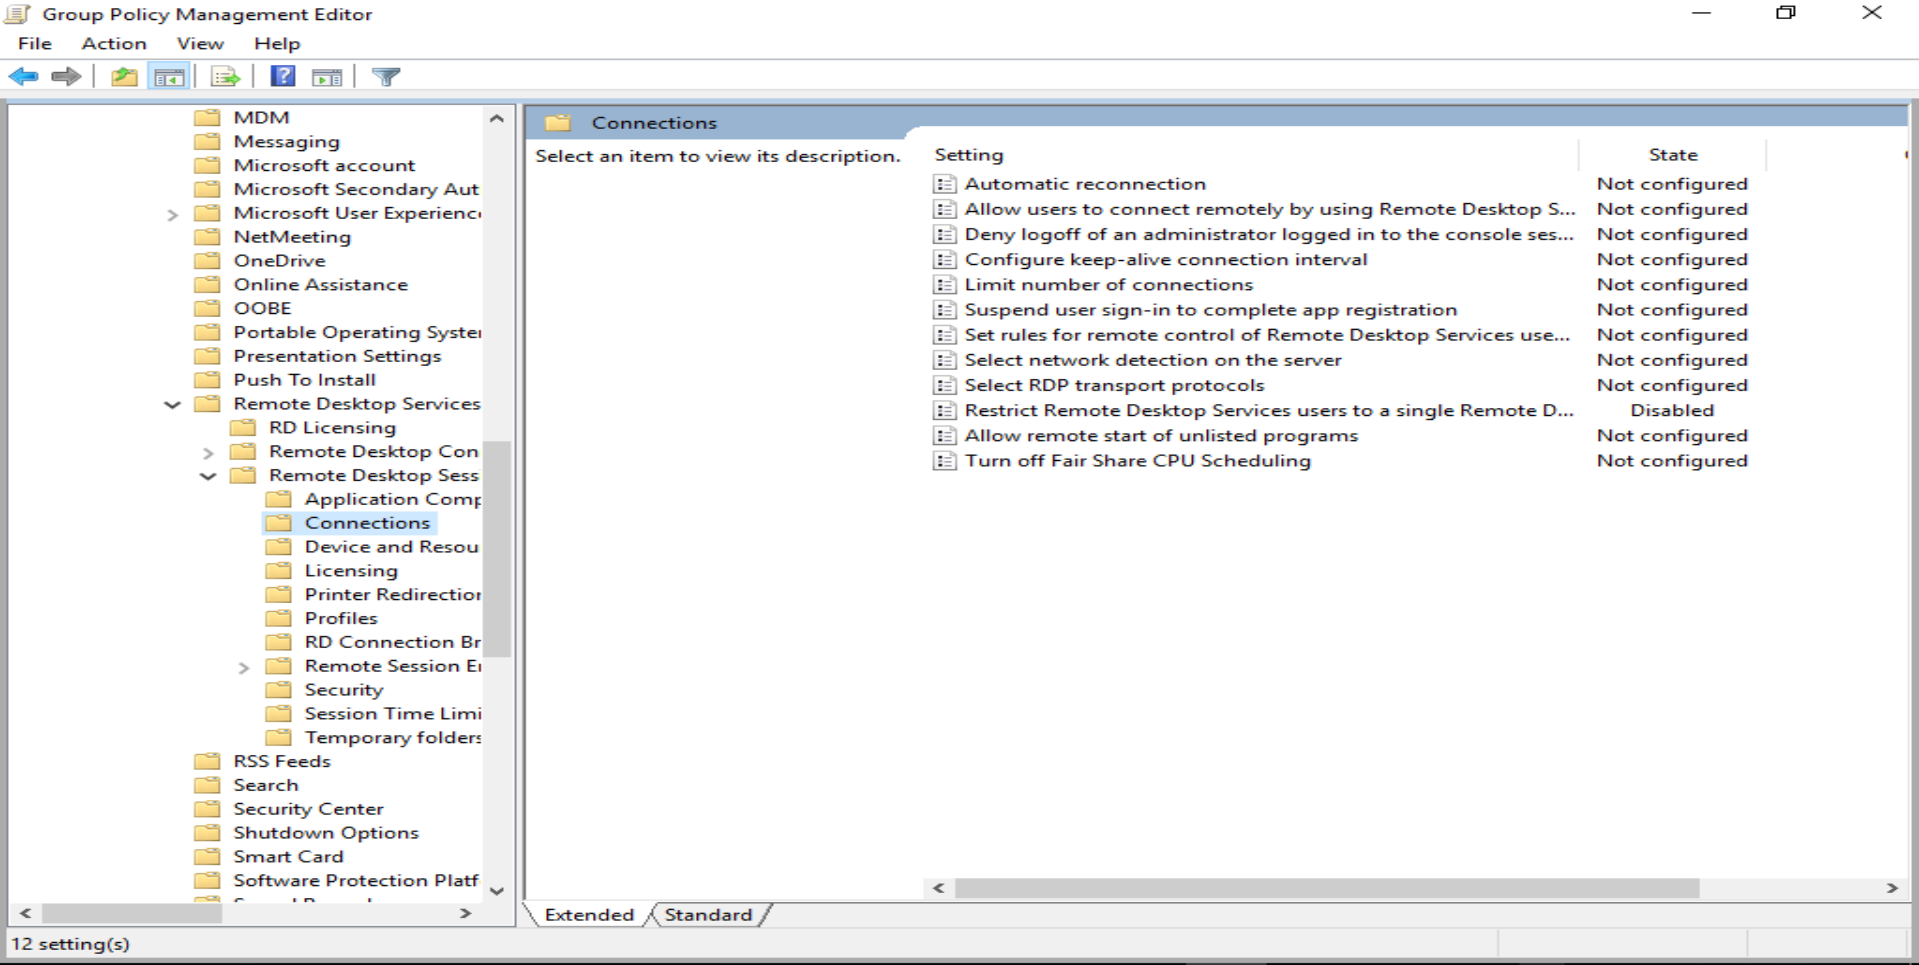Open the File menu
Viewport: 1919px width, 965px height.
35,44
